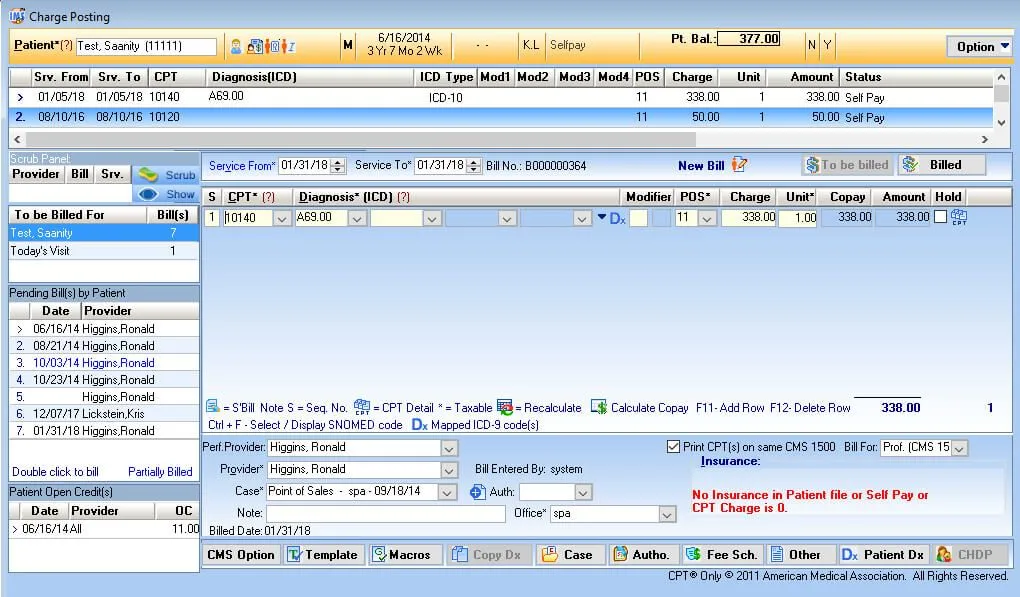1020x597 pixels.
Task: Click the CPT Detail legend icon
Action: click(362, 407)
